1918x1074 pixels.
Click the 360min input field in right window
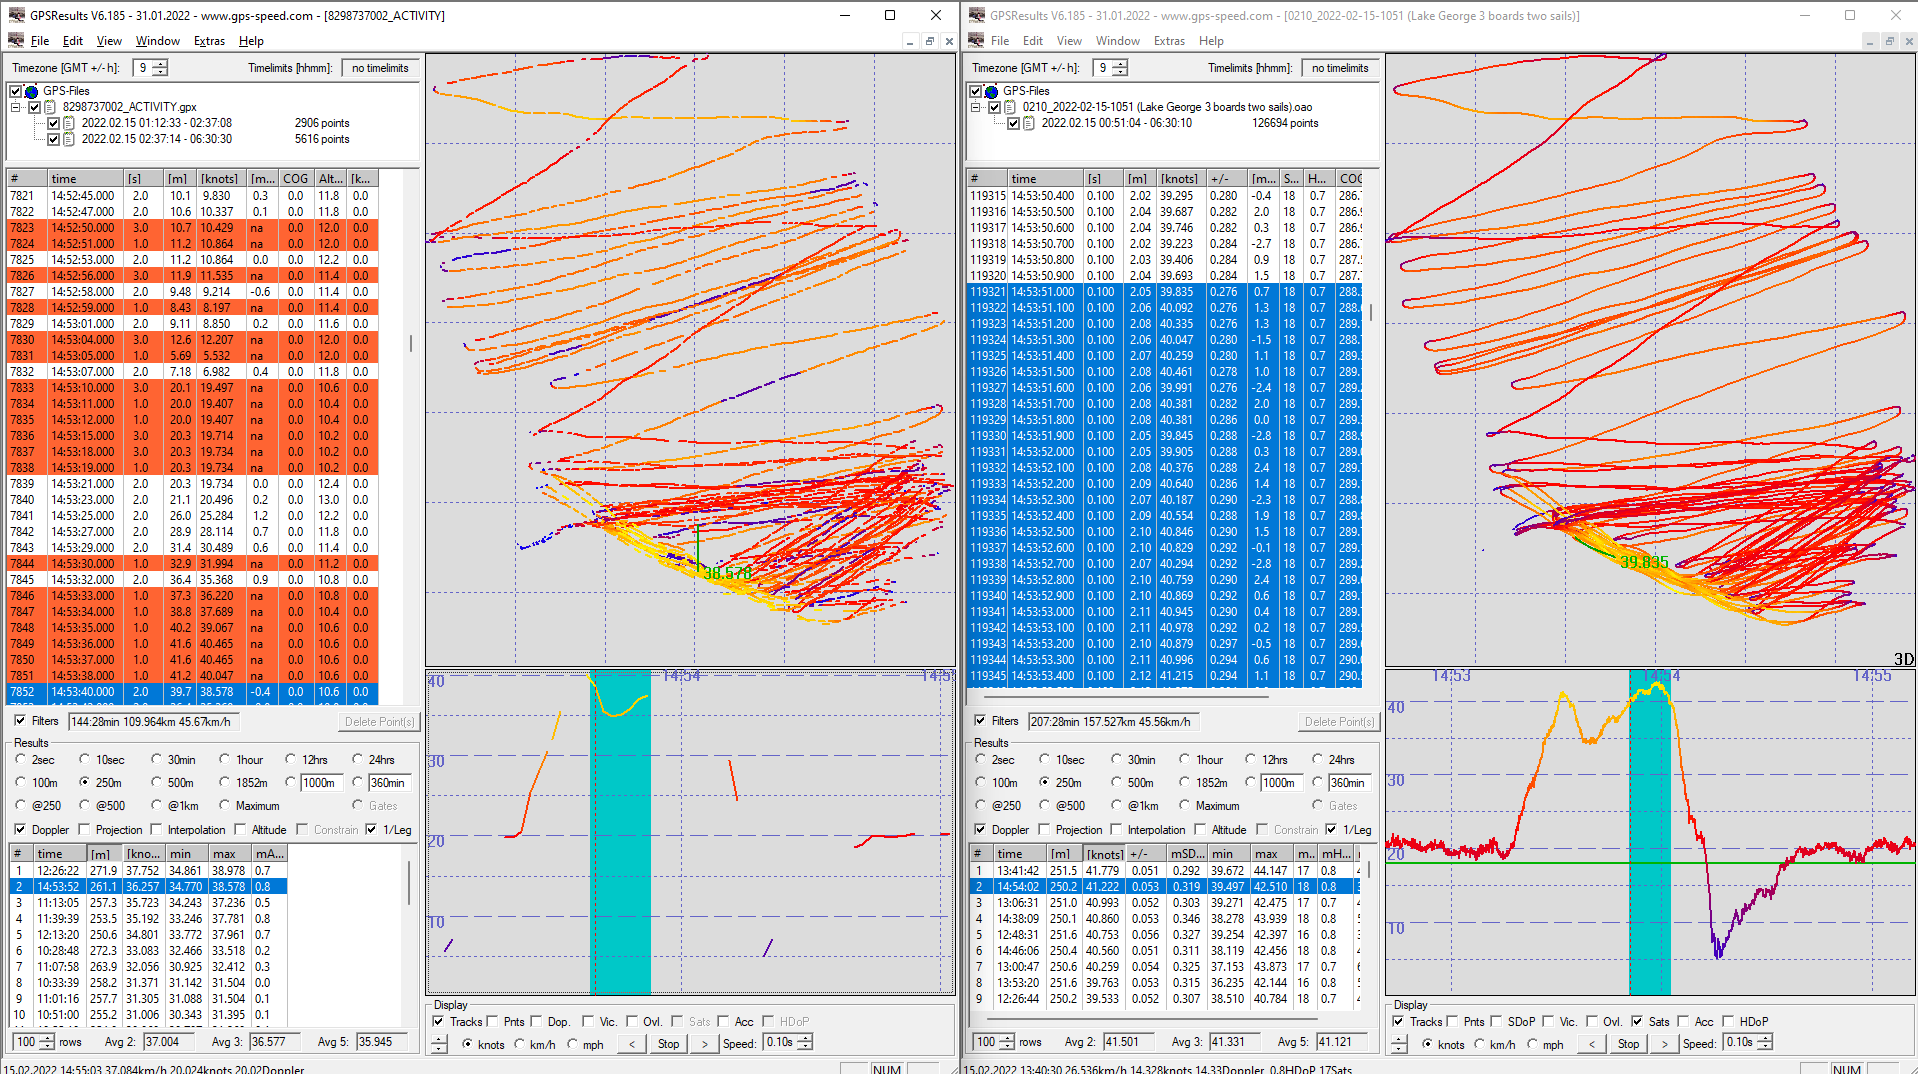point(1348,782)
